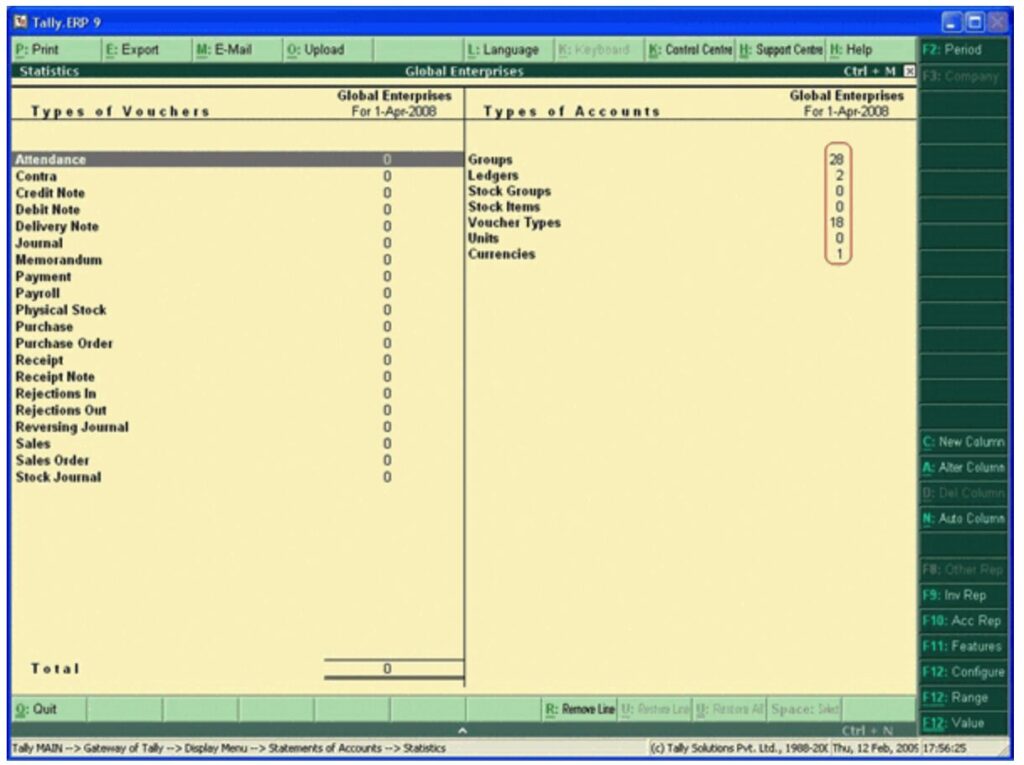The image size is (1024, 765).
Task: Open the M: E-Mail option
Action: pos(237,50)
